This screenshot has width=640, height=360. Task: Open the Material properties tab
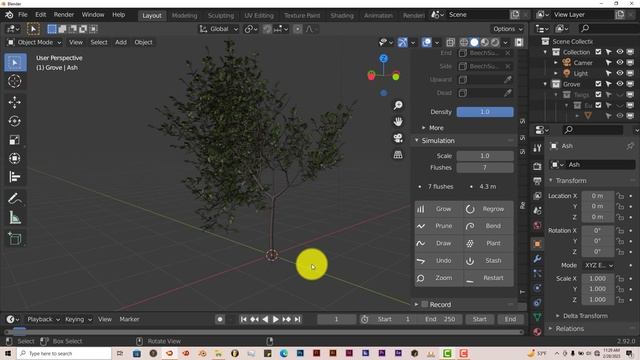(x=537, y=331)
